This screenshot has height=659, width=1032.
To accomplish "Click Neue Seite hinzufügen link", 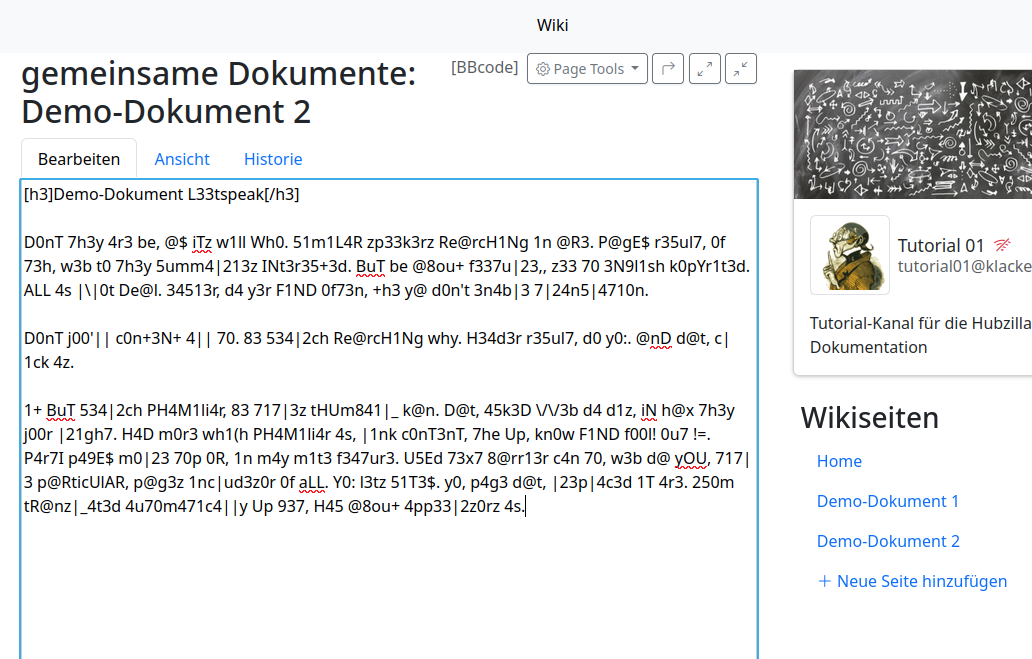I will click(921, 581).
